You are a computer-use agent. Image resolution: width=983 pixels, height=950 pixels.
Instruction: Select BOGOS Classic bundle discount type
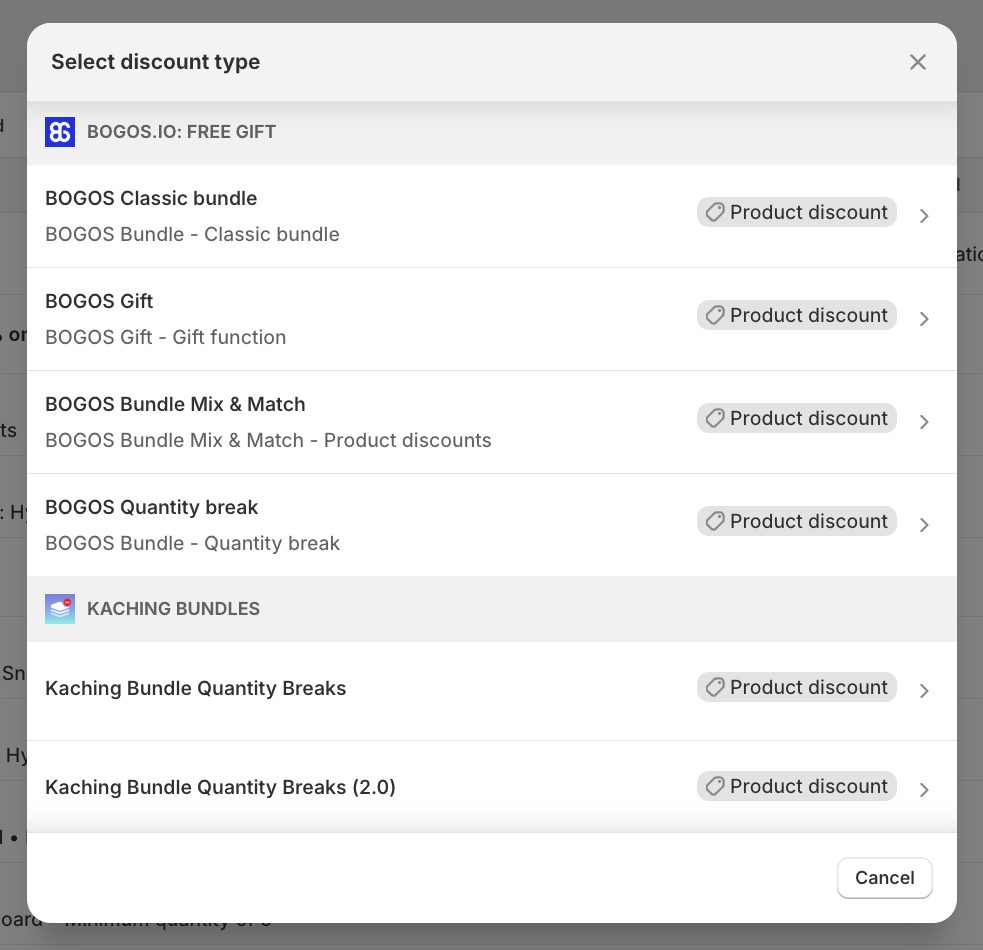pos(151,199)
